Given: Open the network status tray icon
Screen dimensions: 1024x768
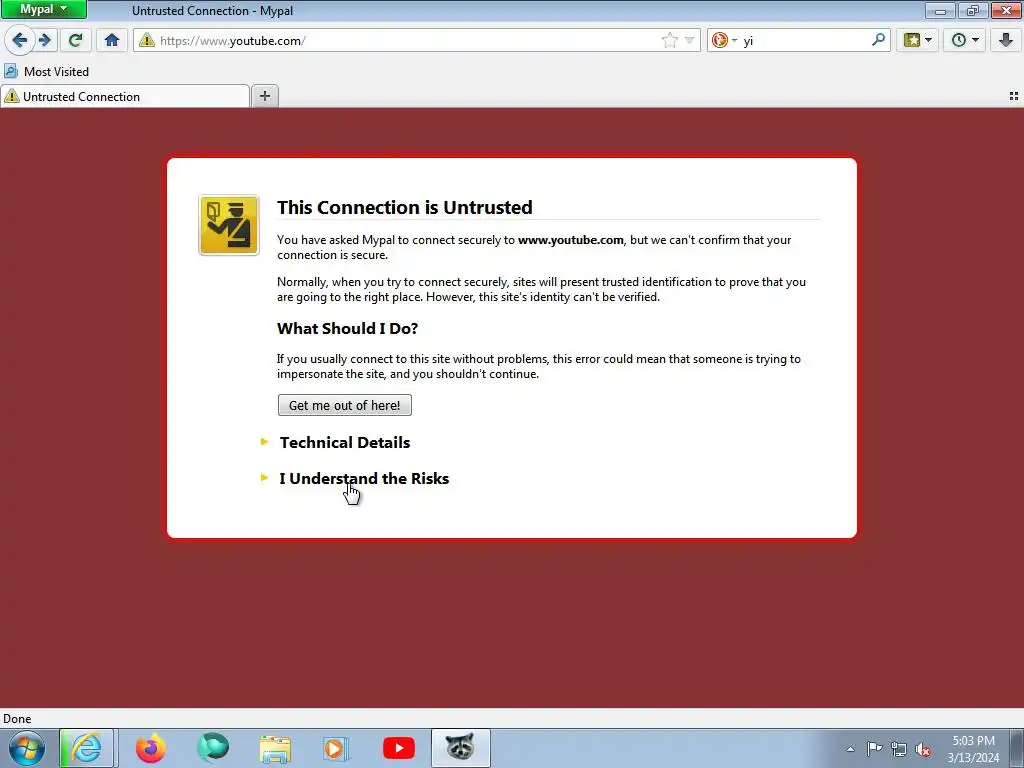Looking at the screenshot, I should click(x=899, y=749).
